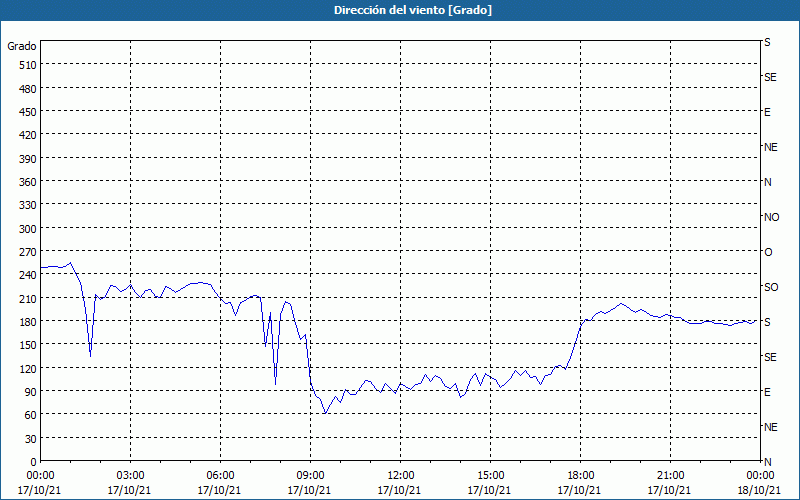Click the E compass label level with 450
The height and width of the screenshot is (500, 800).
[767, 112]
